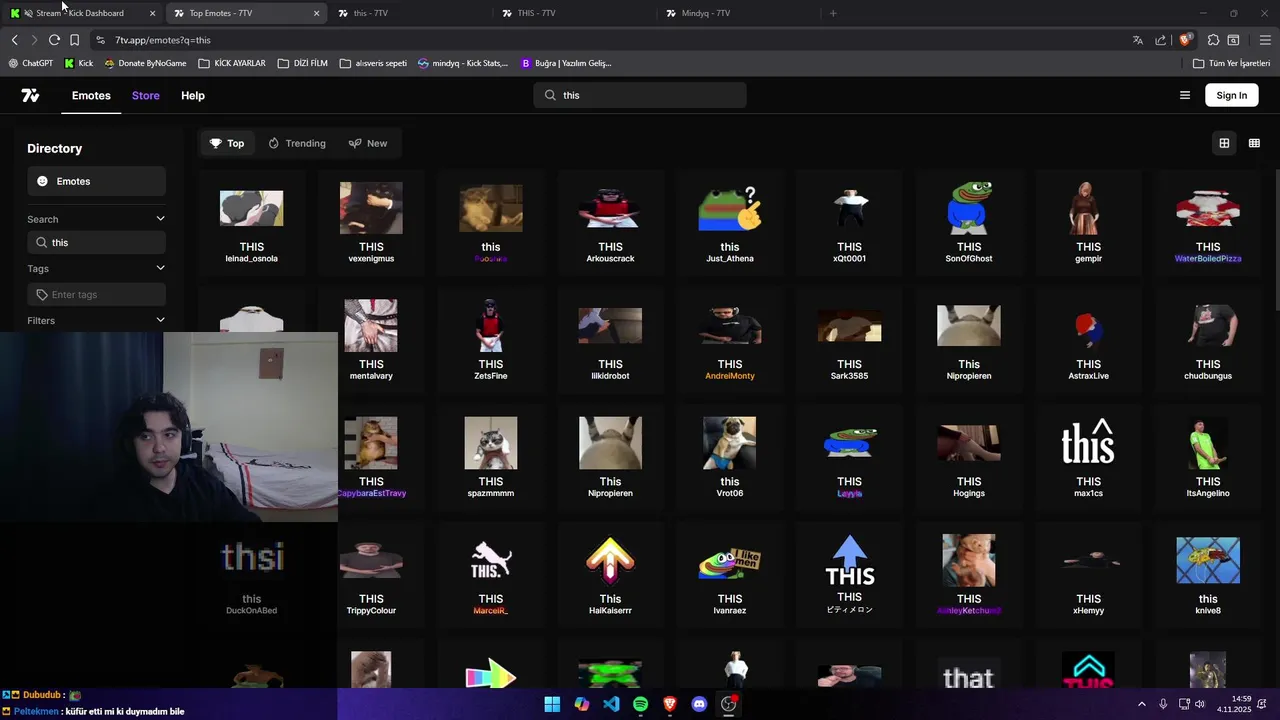Image resolution: width=1280 pixels, height=720 pixels.
Task: Click the Enter tags input field
Action: coord(96,294)
